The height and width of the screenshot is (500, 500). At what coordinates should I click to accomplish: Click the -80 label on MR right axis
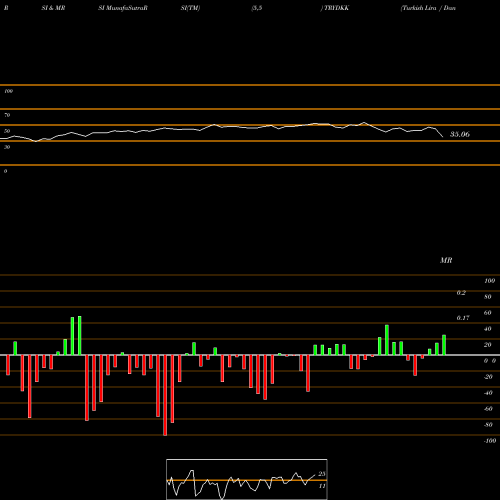(x=488, y=425)
